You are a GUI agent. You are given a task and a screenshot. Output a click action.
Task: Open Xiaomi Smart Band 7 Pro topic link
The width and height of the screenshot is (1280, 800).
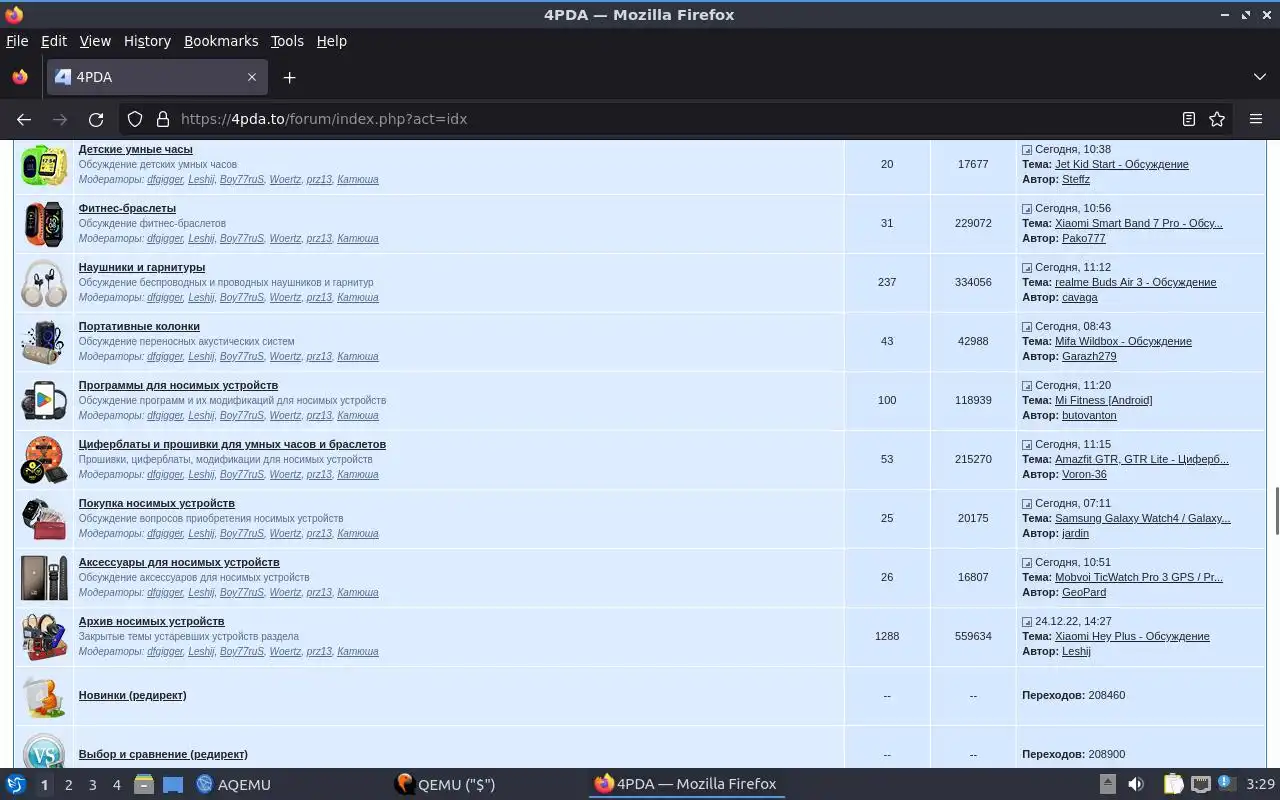point(1139,223)
